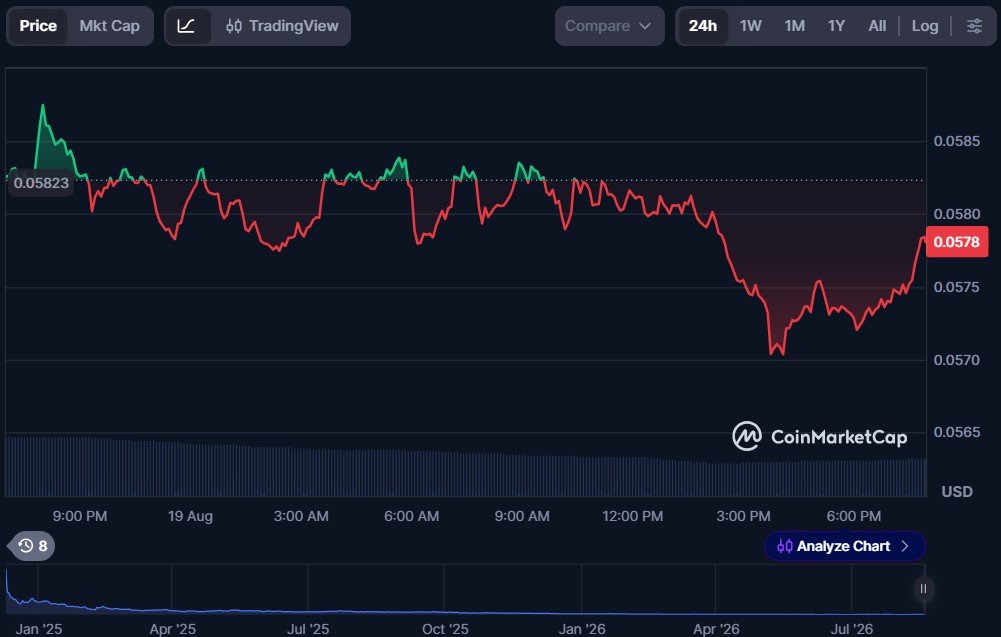This screenshot has width=1001, height=637.
Task: Toggle the Log scale option
Action: (924, 26)
